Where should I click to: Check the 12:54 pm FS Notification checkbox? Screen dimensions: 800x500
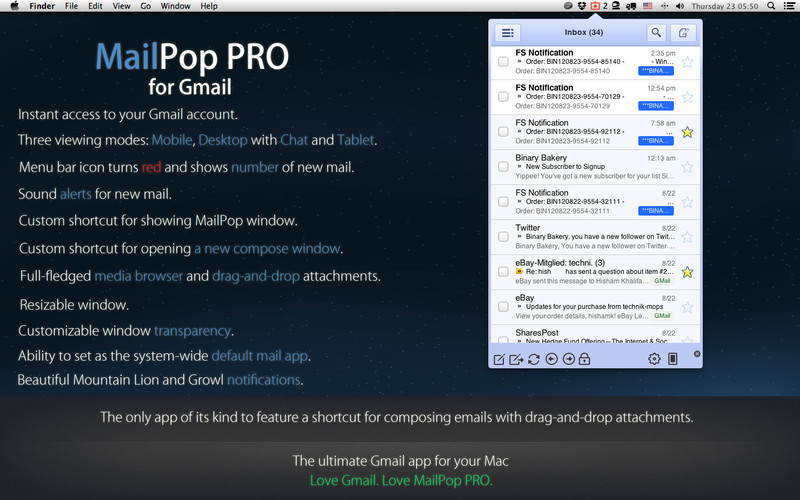tap(503, 97)
